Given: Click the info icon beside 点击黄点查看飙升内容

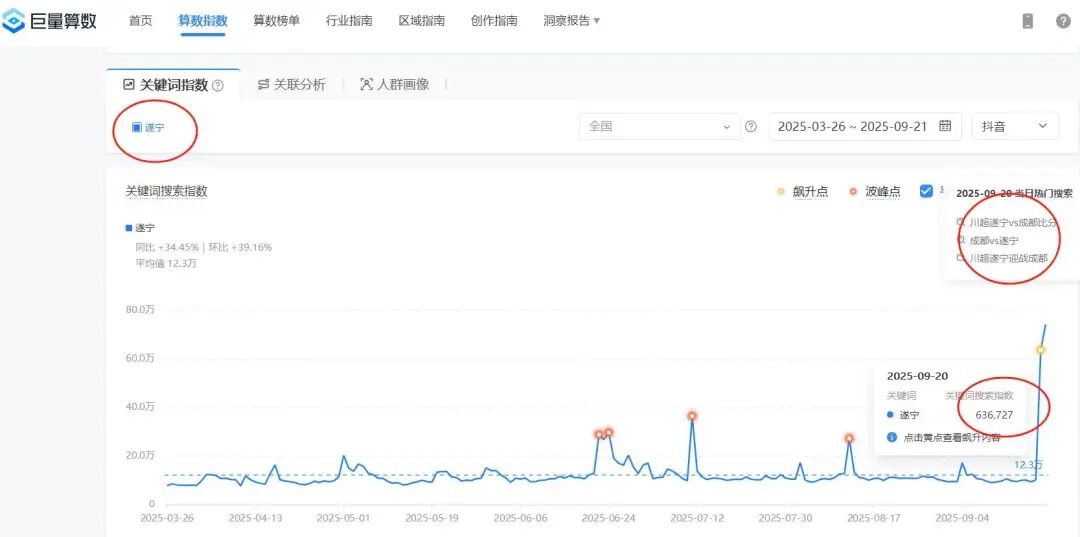Looking at the screenshot, I should pos(891,437).
